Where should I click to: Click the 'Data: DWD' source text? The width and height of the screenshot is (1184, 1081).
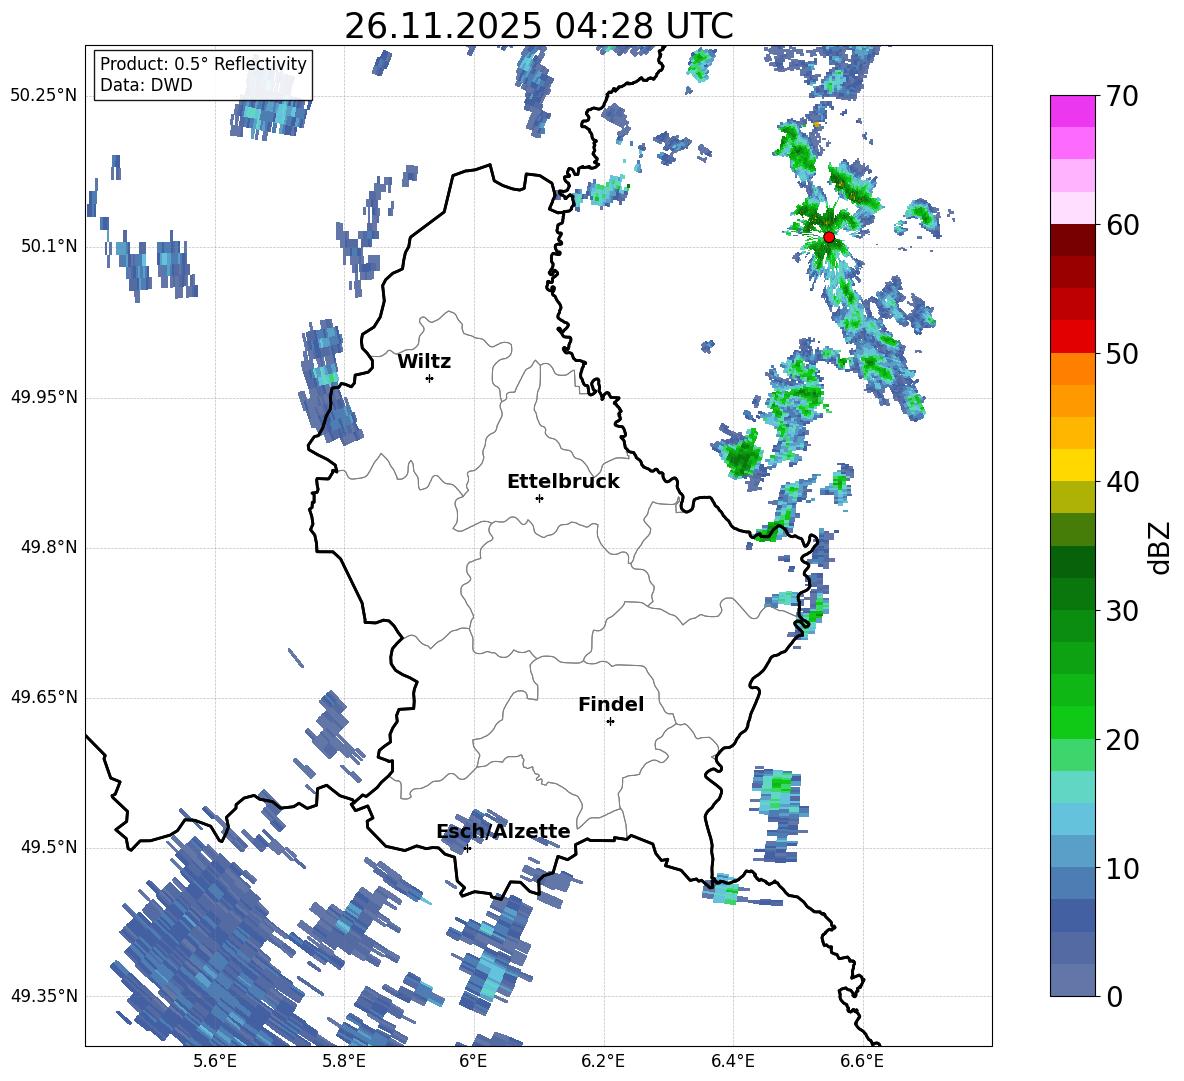[146, 85]
